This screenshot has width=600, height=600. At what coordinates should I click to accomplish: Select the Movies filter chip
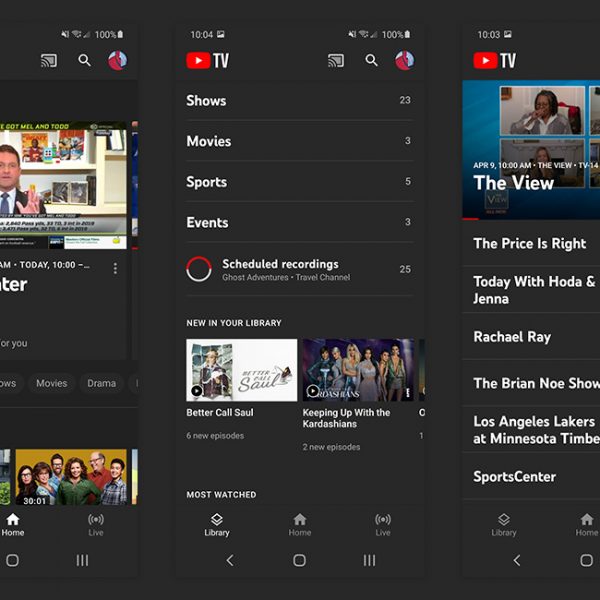[x=52, y=383]
